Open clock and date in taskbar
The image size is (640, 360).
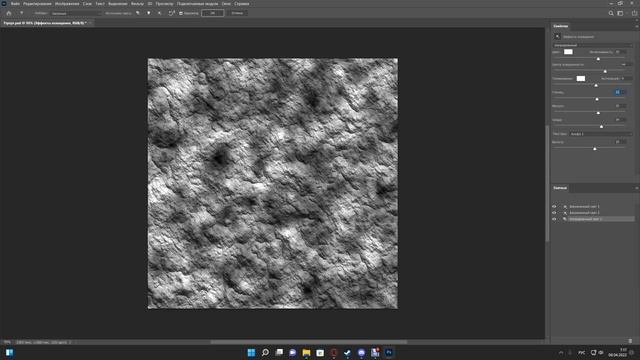(x=618, y=353)
